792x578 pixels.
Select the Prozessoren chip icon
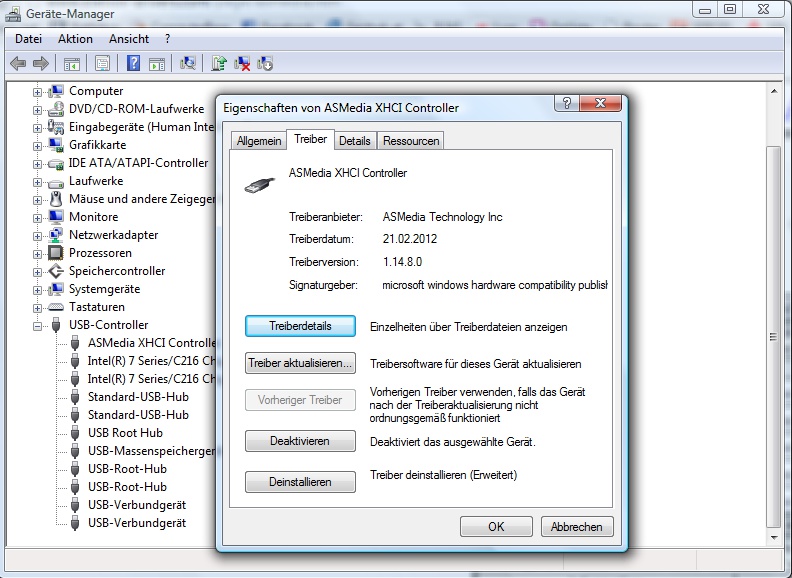point(56,253)
